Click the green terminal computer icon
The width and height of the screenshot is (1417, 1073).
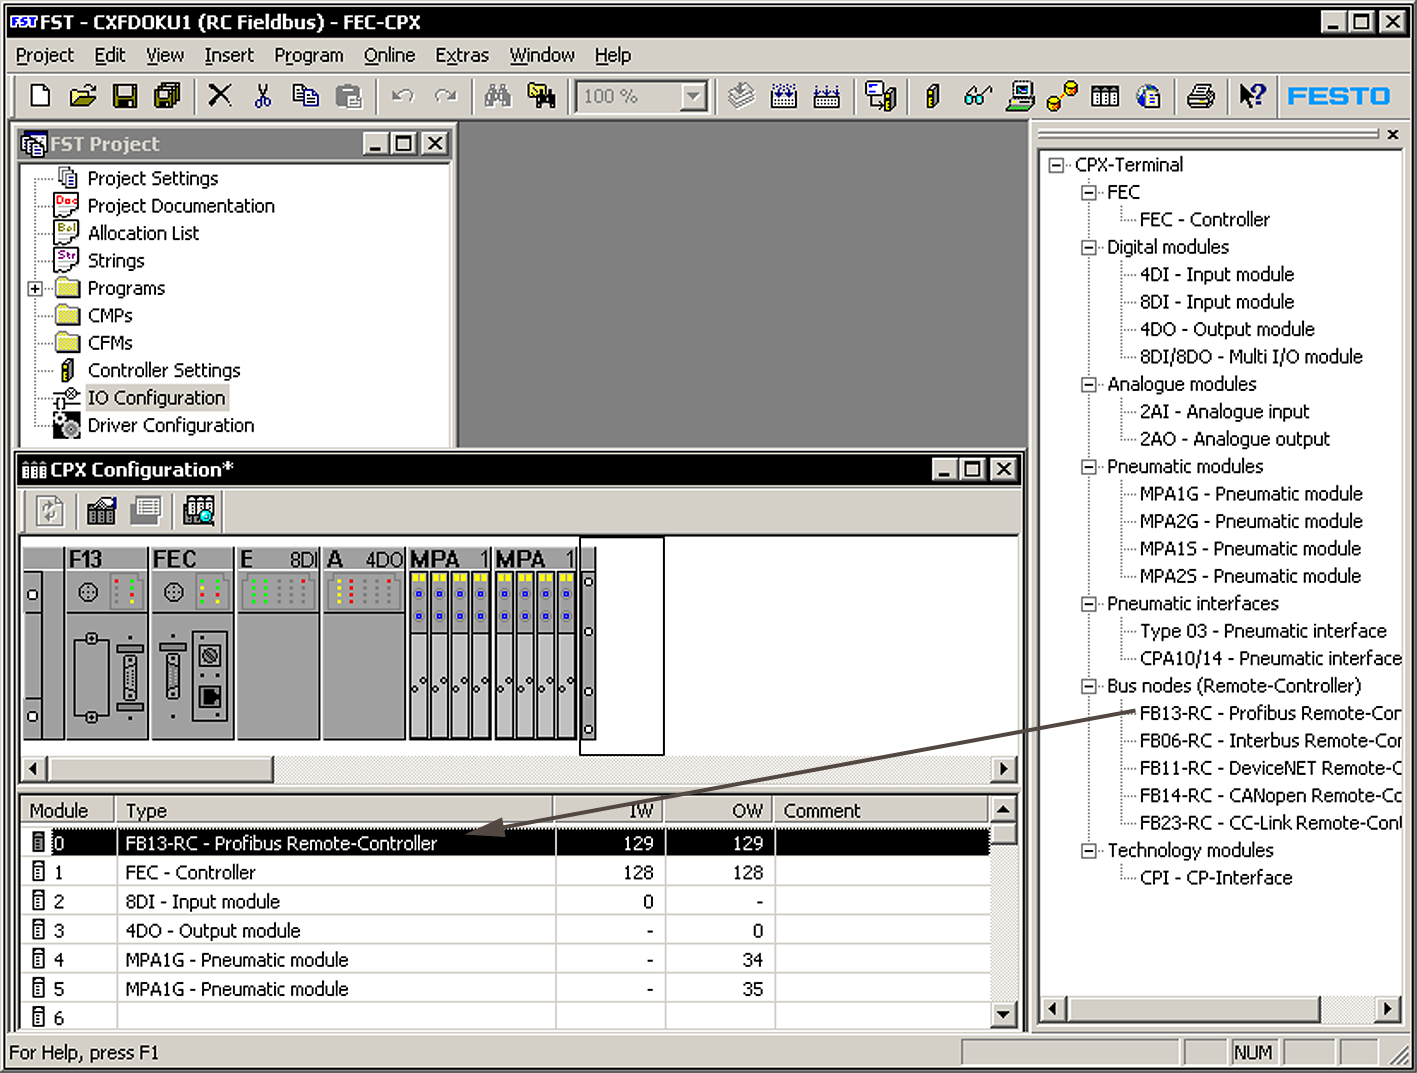1020,96
